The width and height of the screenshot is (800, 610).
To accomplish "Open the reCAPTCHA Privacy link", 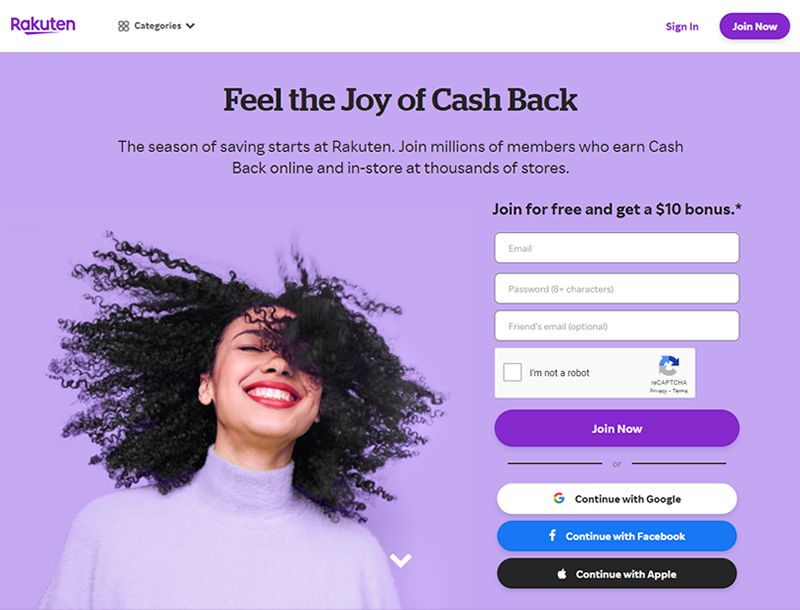I will (658, 391).
